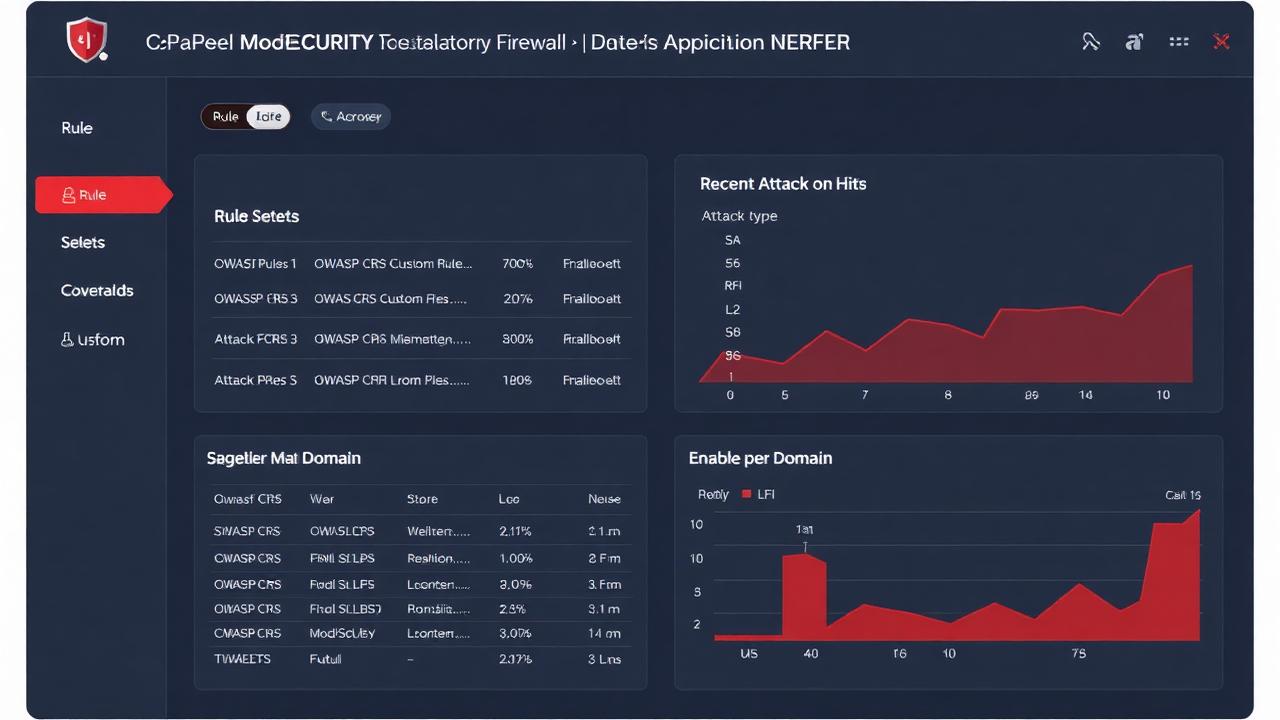1280x720 pixels.
Task: Toggle the Rule segment of the pill switch
Action: pyautogui.click(x=225, y=117)
